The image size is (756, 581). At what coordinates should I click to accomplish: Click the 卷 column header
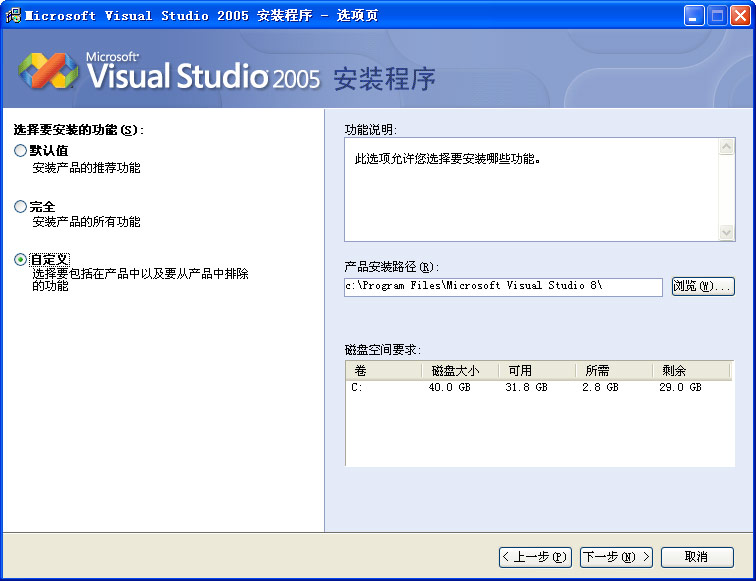tap(384, 371)
